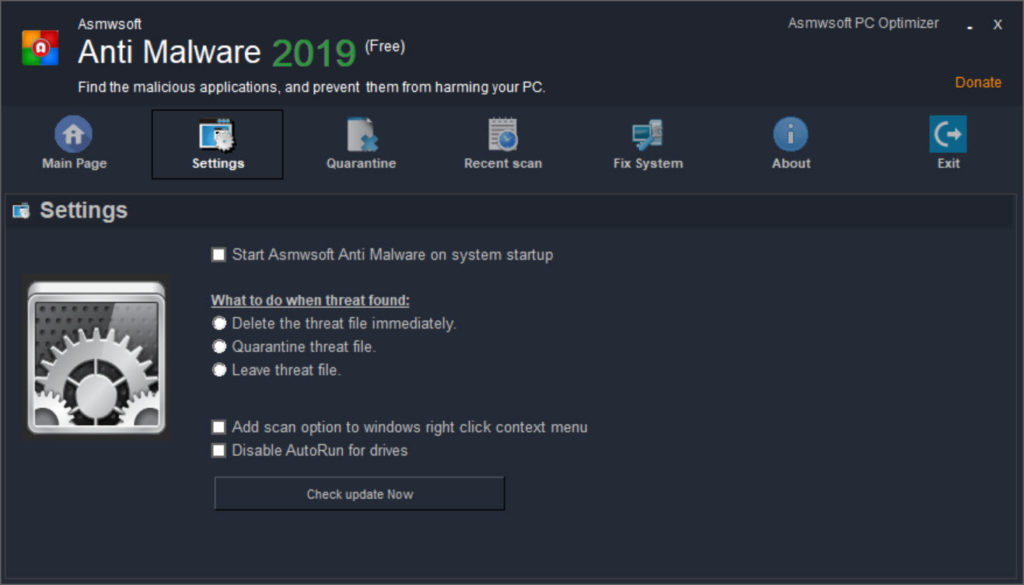The height and width of the screenshot is (585, 1024).
Task: Check Disable AutoRun for drives
Action: pyautogui.click(x=219, y=451)
